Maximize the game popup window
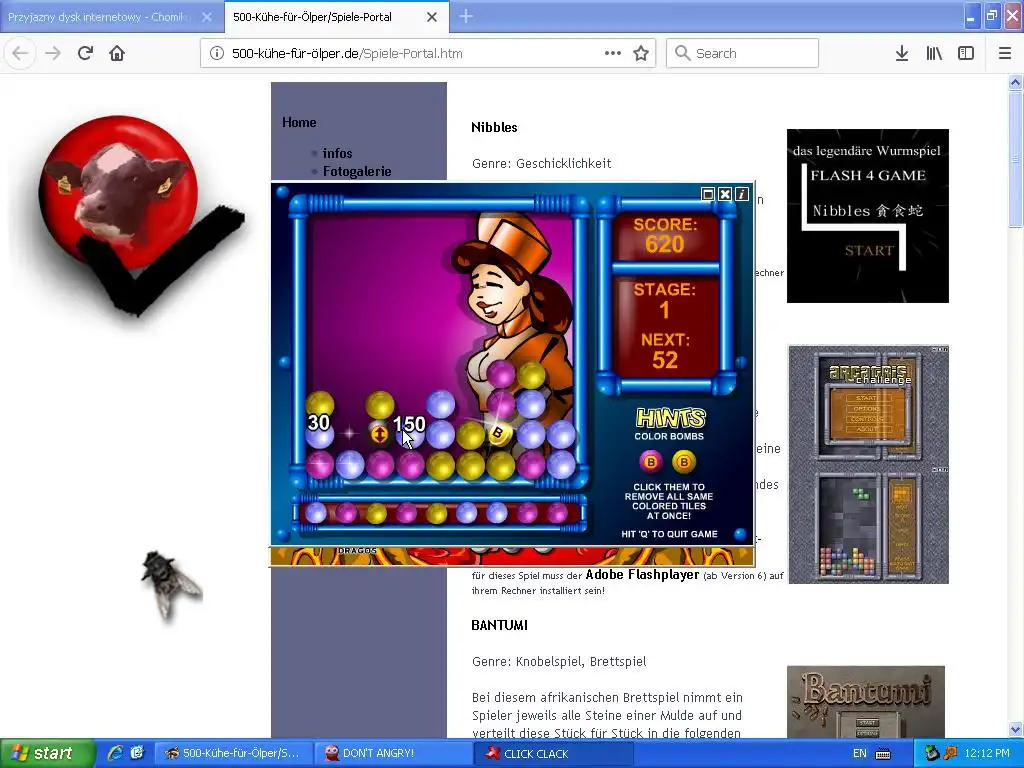 pyautogui.click(x=707, y=194)
